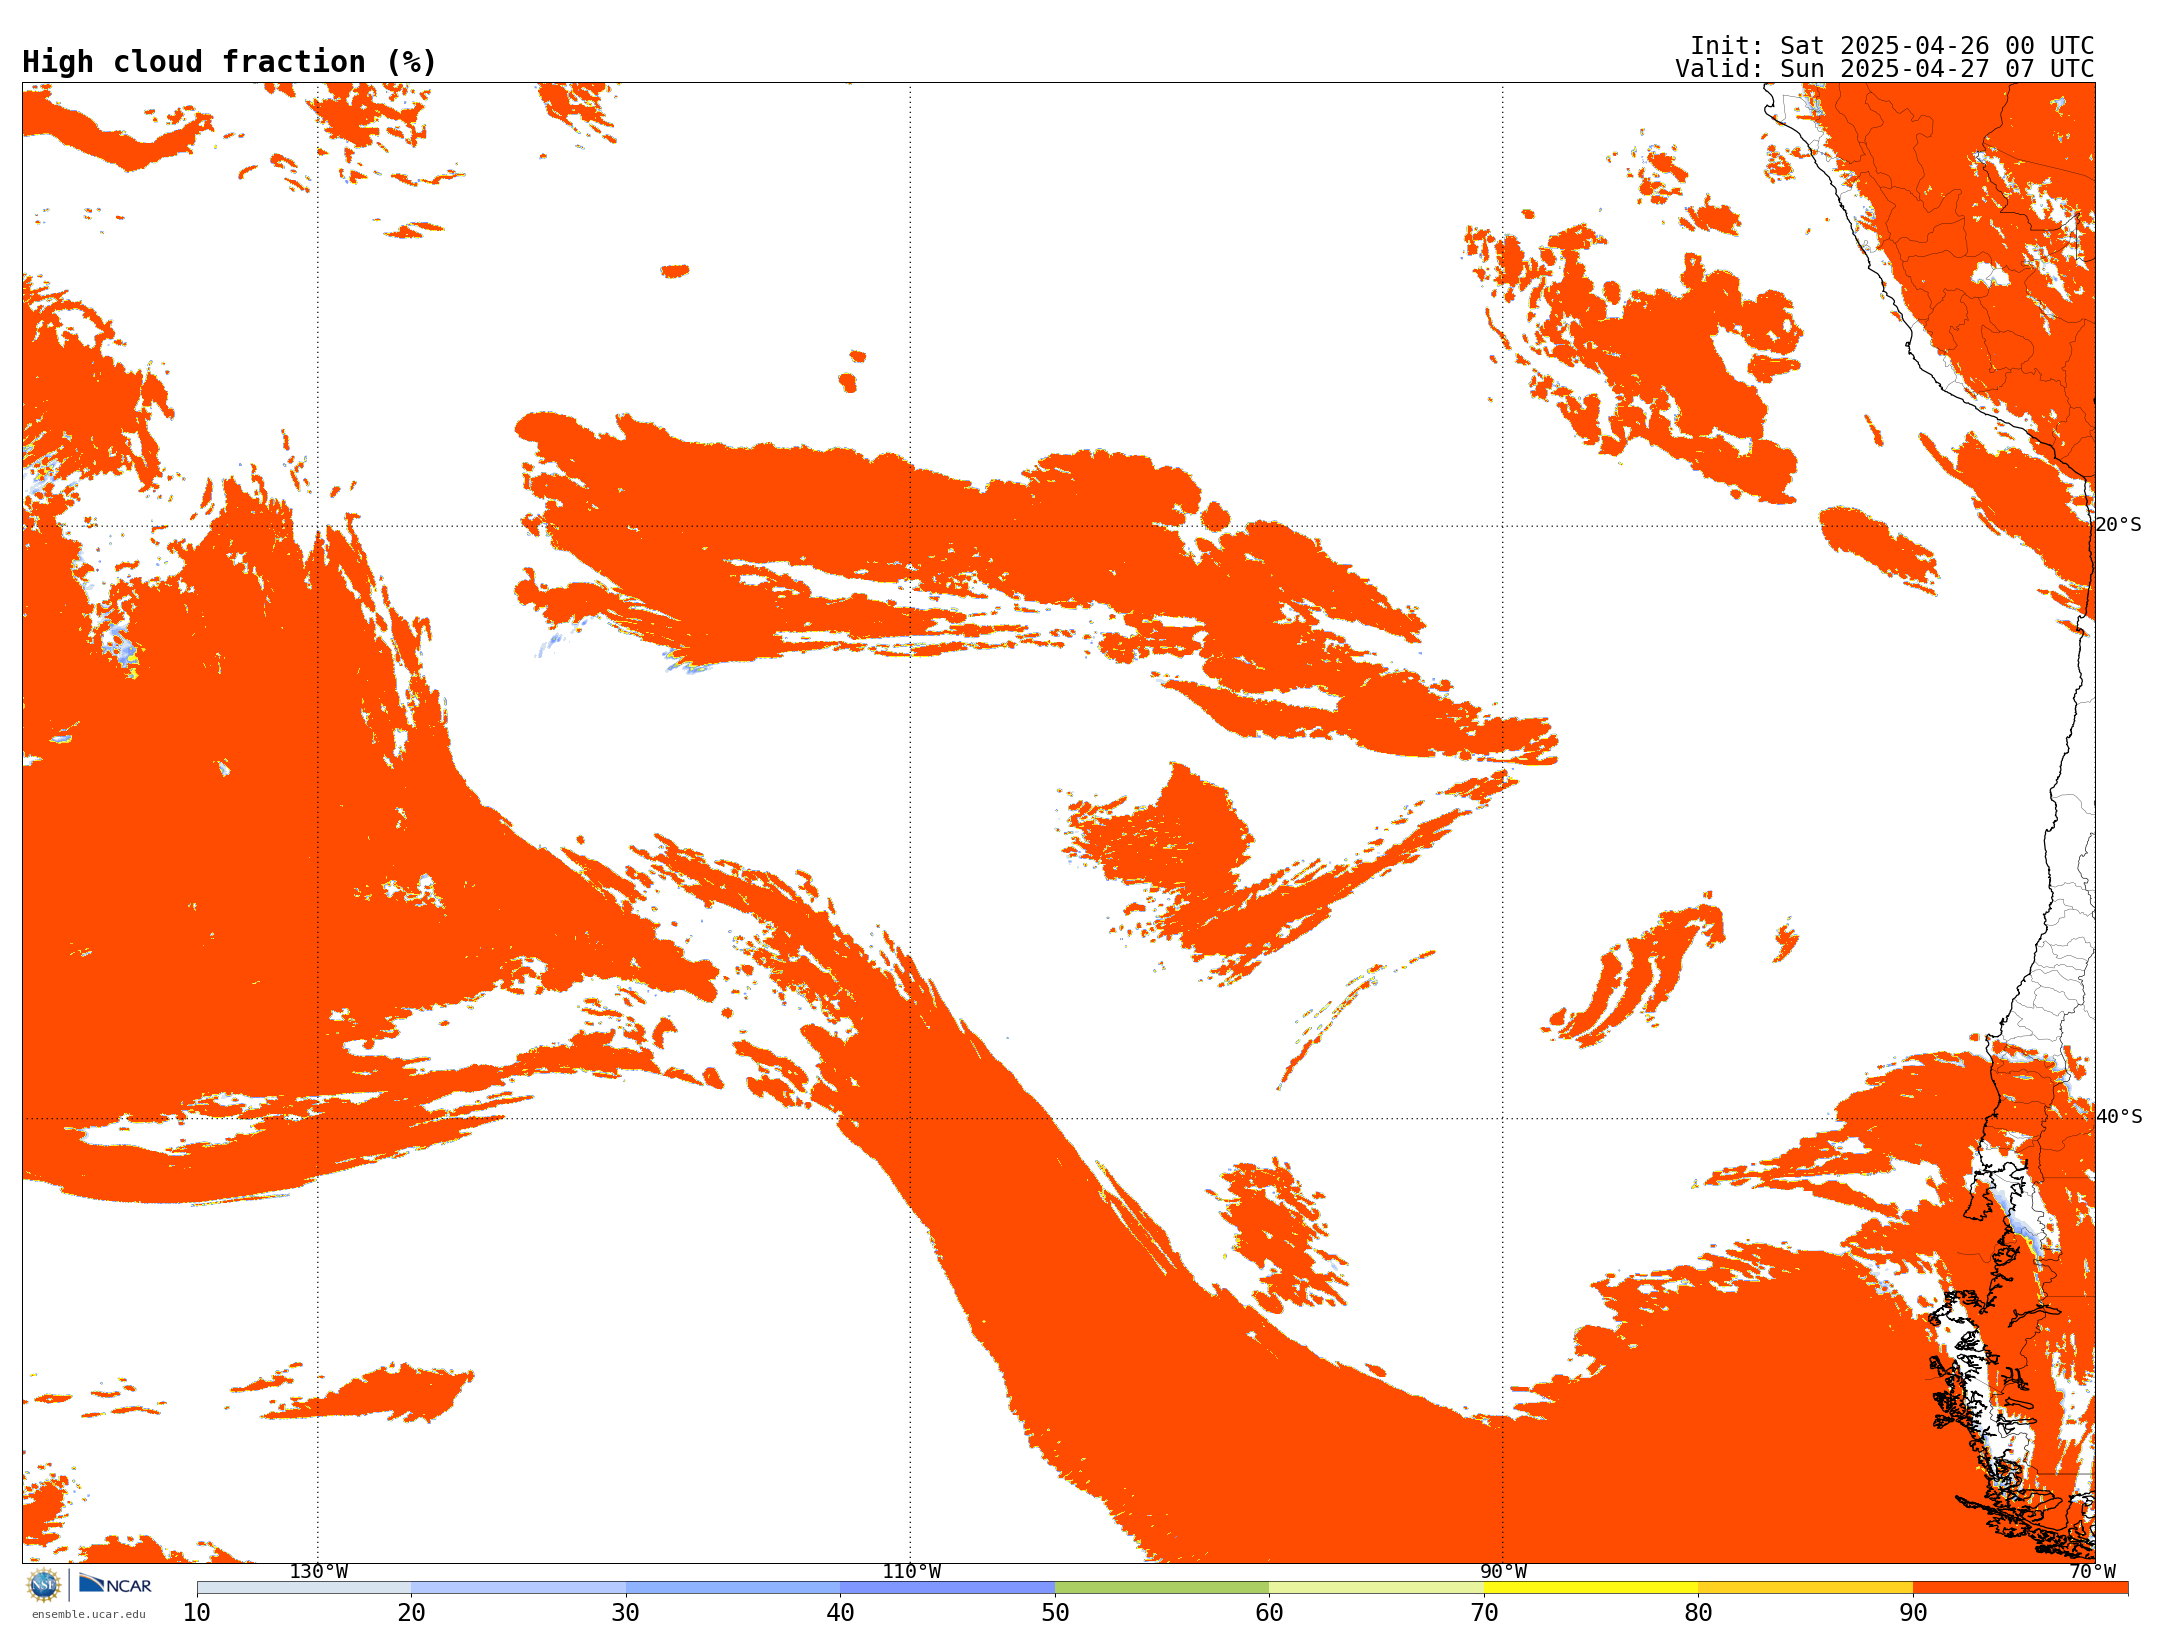Click the above-90 orange-red colorbar segment
This screenshot has width=2160, height=1626.
tap(2020, 1588)
